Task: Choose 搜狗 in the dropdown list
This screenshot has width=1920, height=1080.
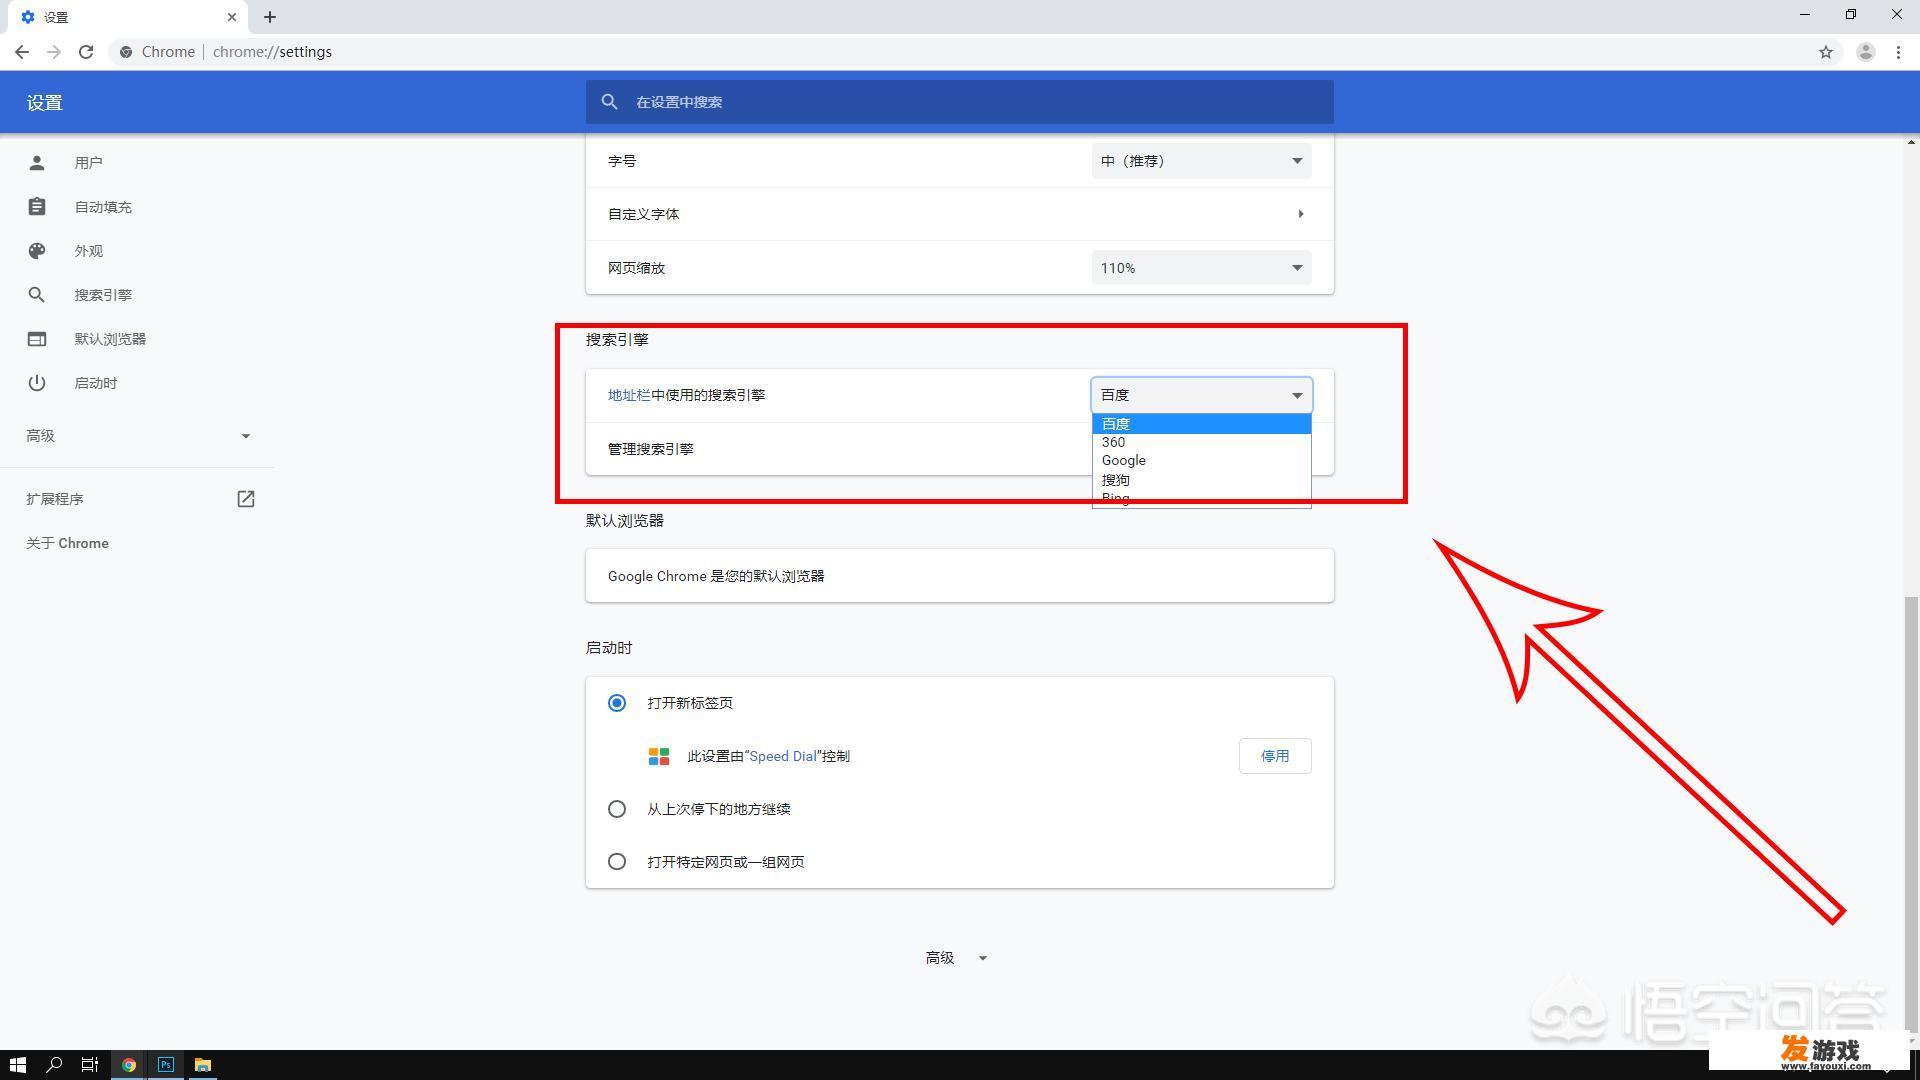Action: (x=1201, y=480)
